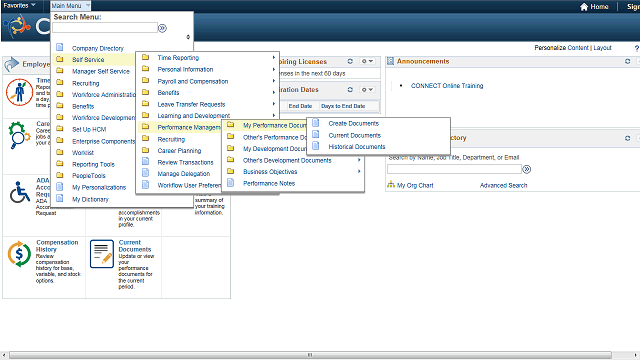Click the Business Objectives folder icon
The image size is (640, 360).
(x=230, y=171)
